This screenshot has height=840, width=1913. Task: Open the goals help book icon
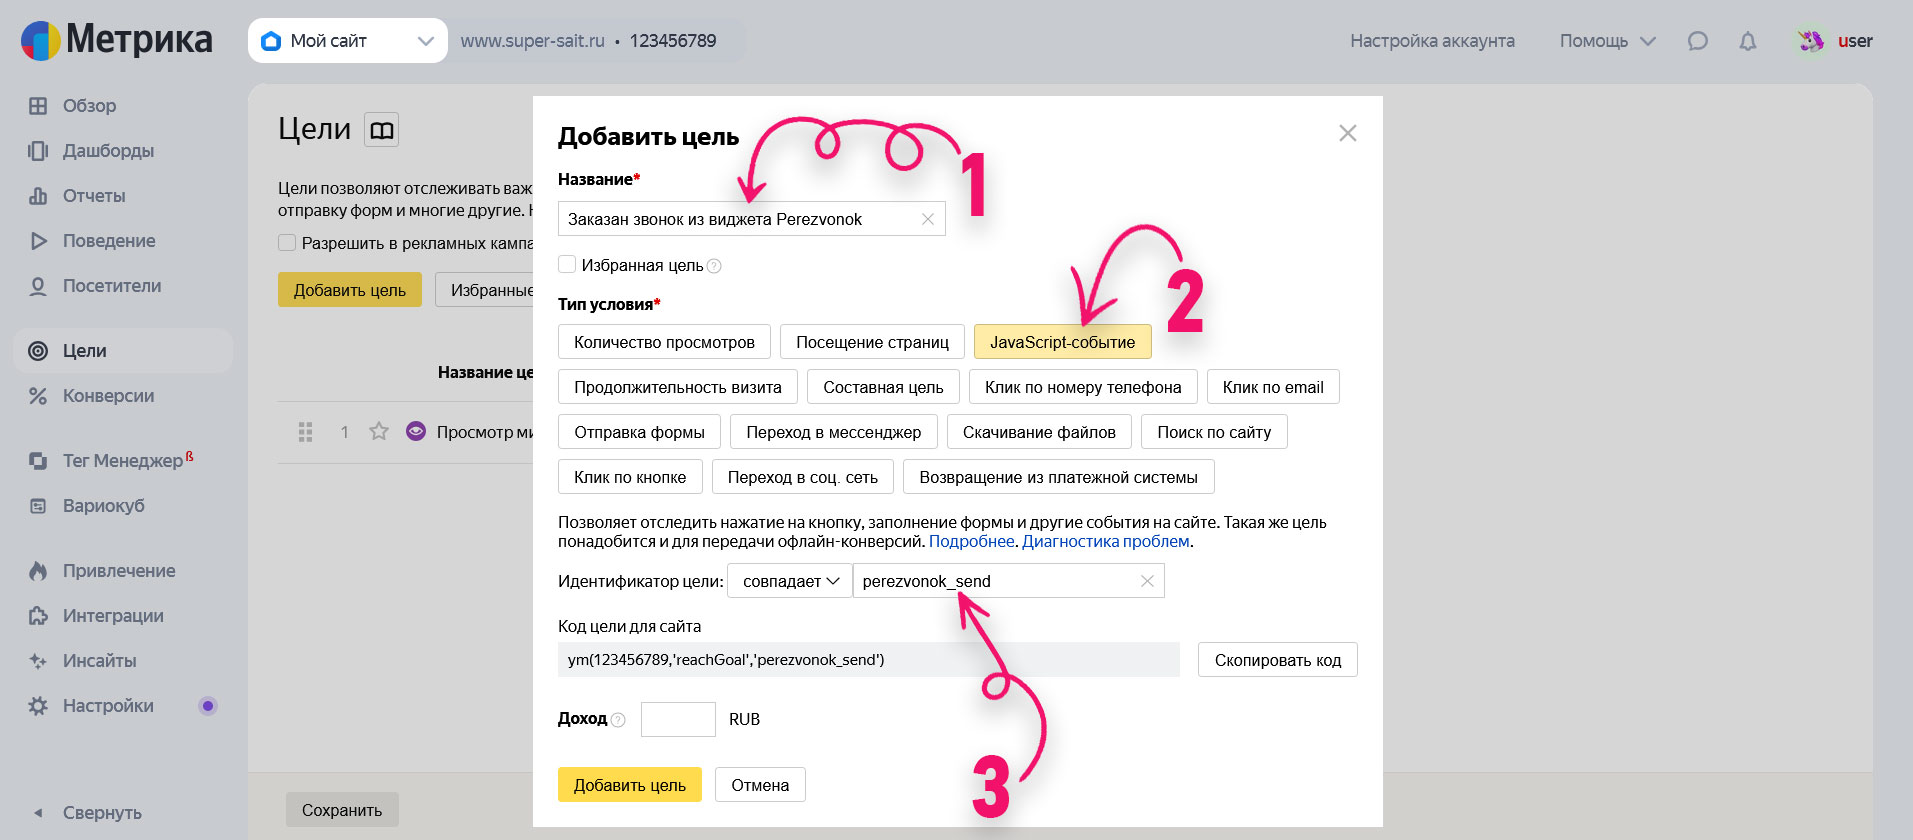tap(381, 130)
